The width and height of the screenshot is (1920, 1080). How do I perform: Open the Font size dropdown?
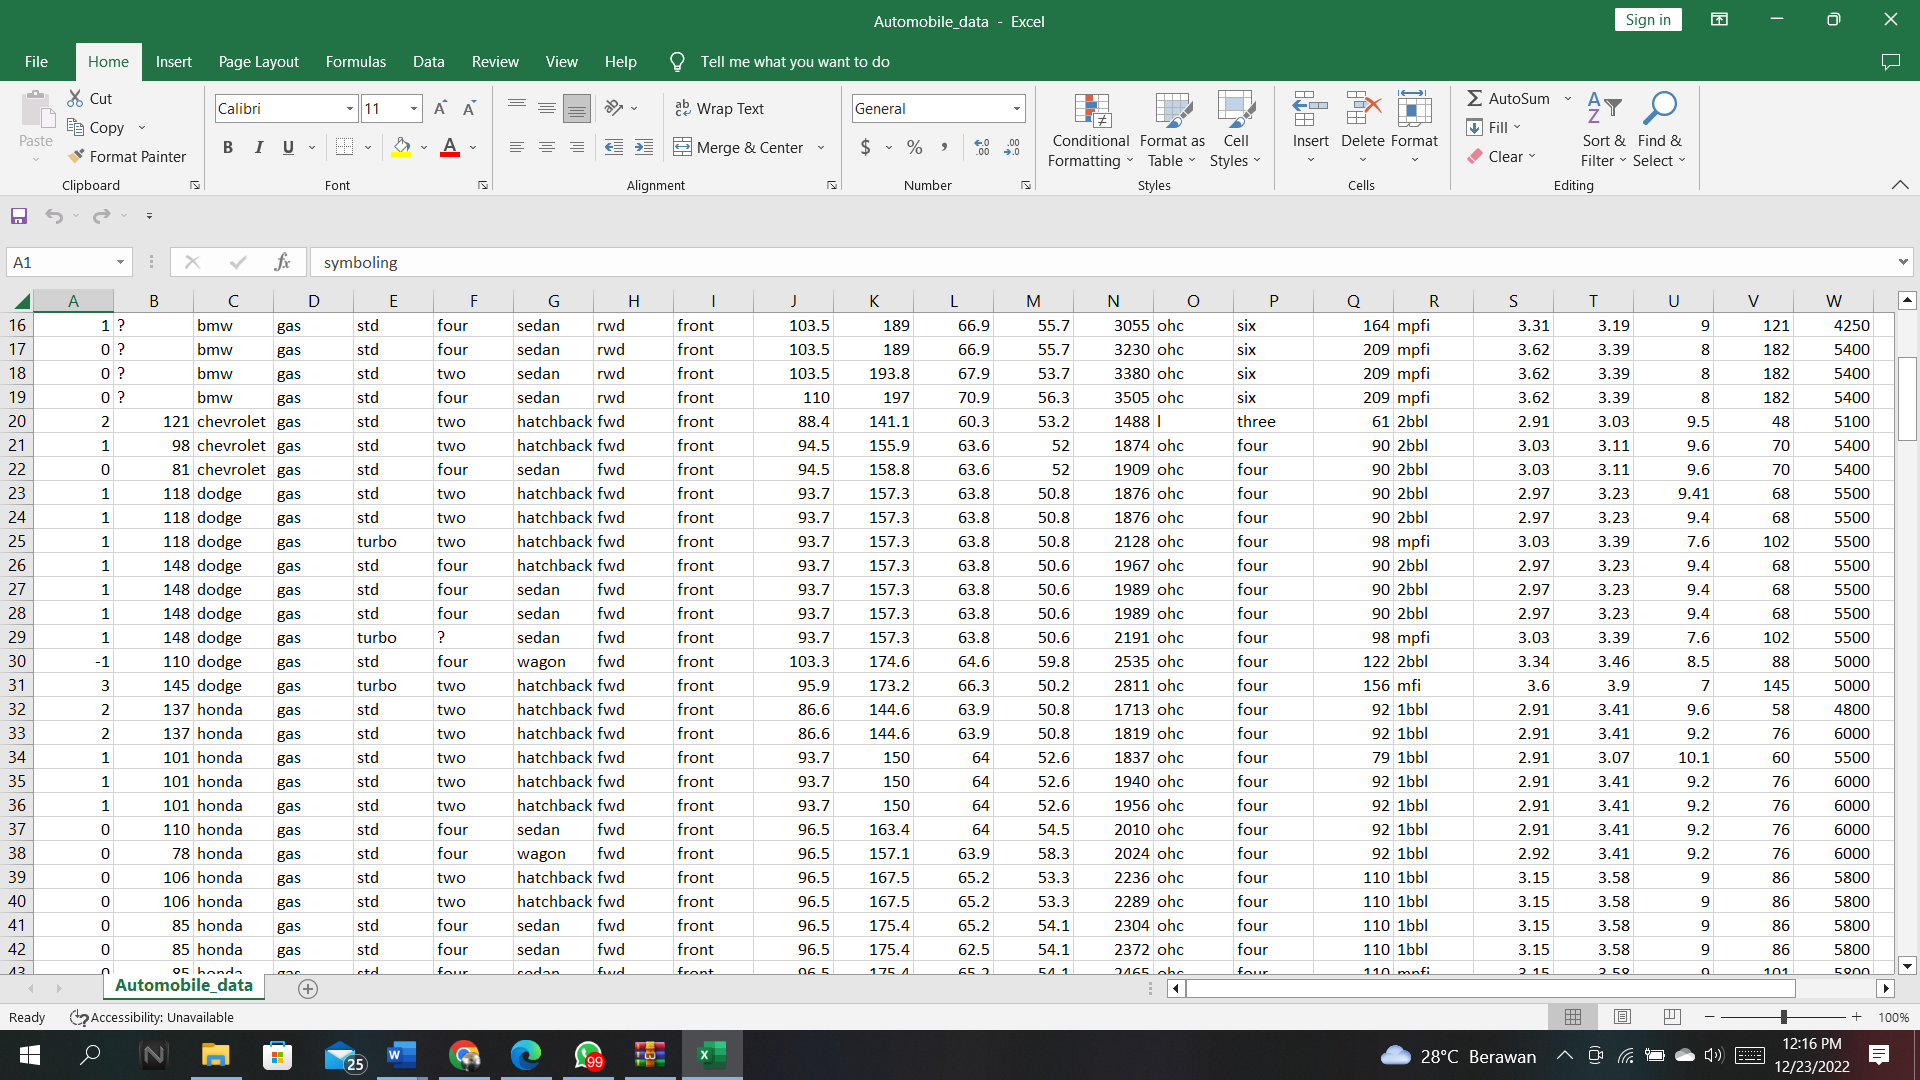click(x=414, y=108)
